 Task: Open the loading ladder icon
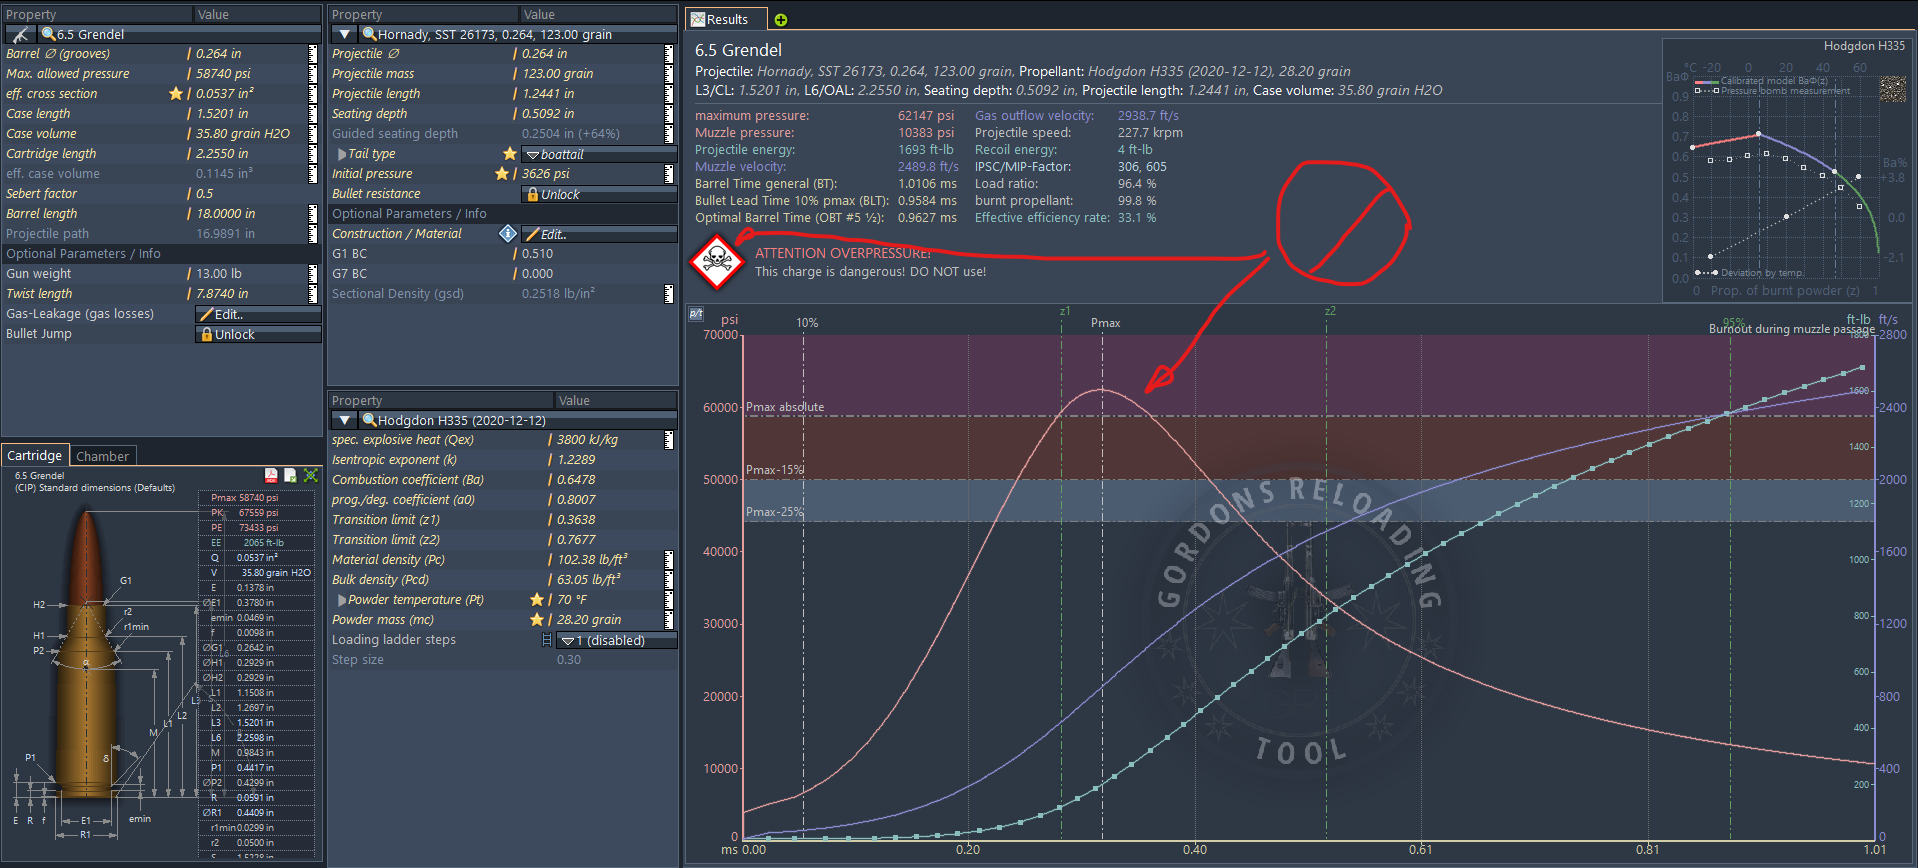tap(546, 640)
